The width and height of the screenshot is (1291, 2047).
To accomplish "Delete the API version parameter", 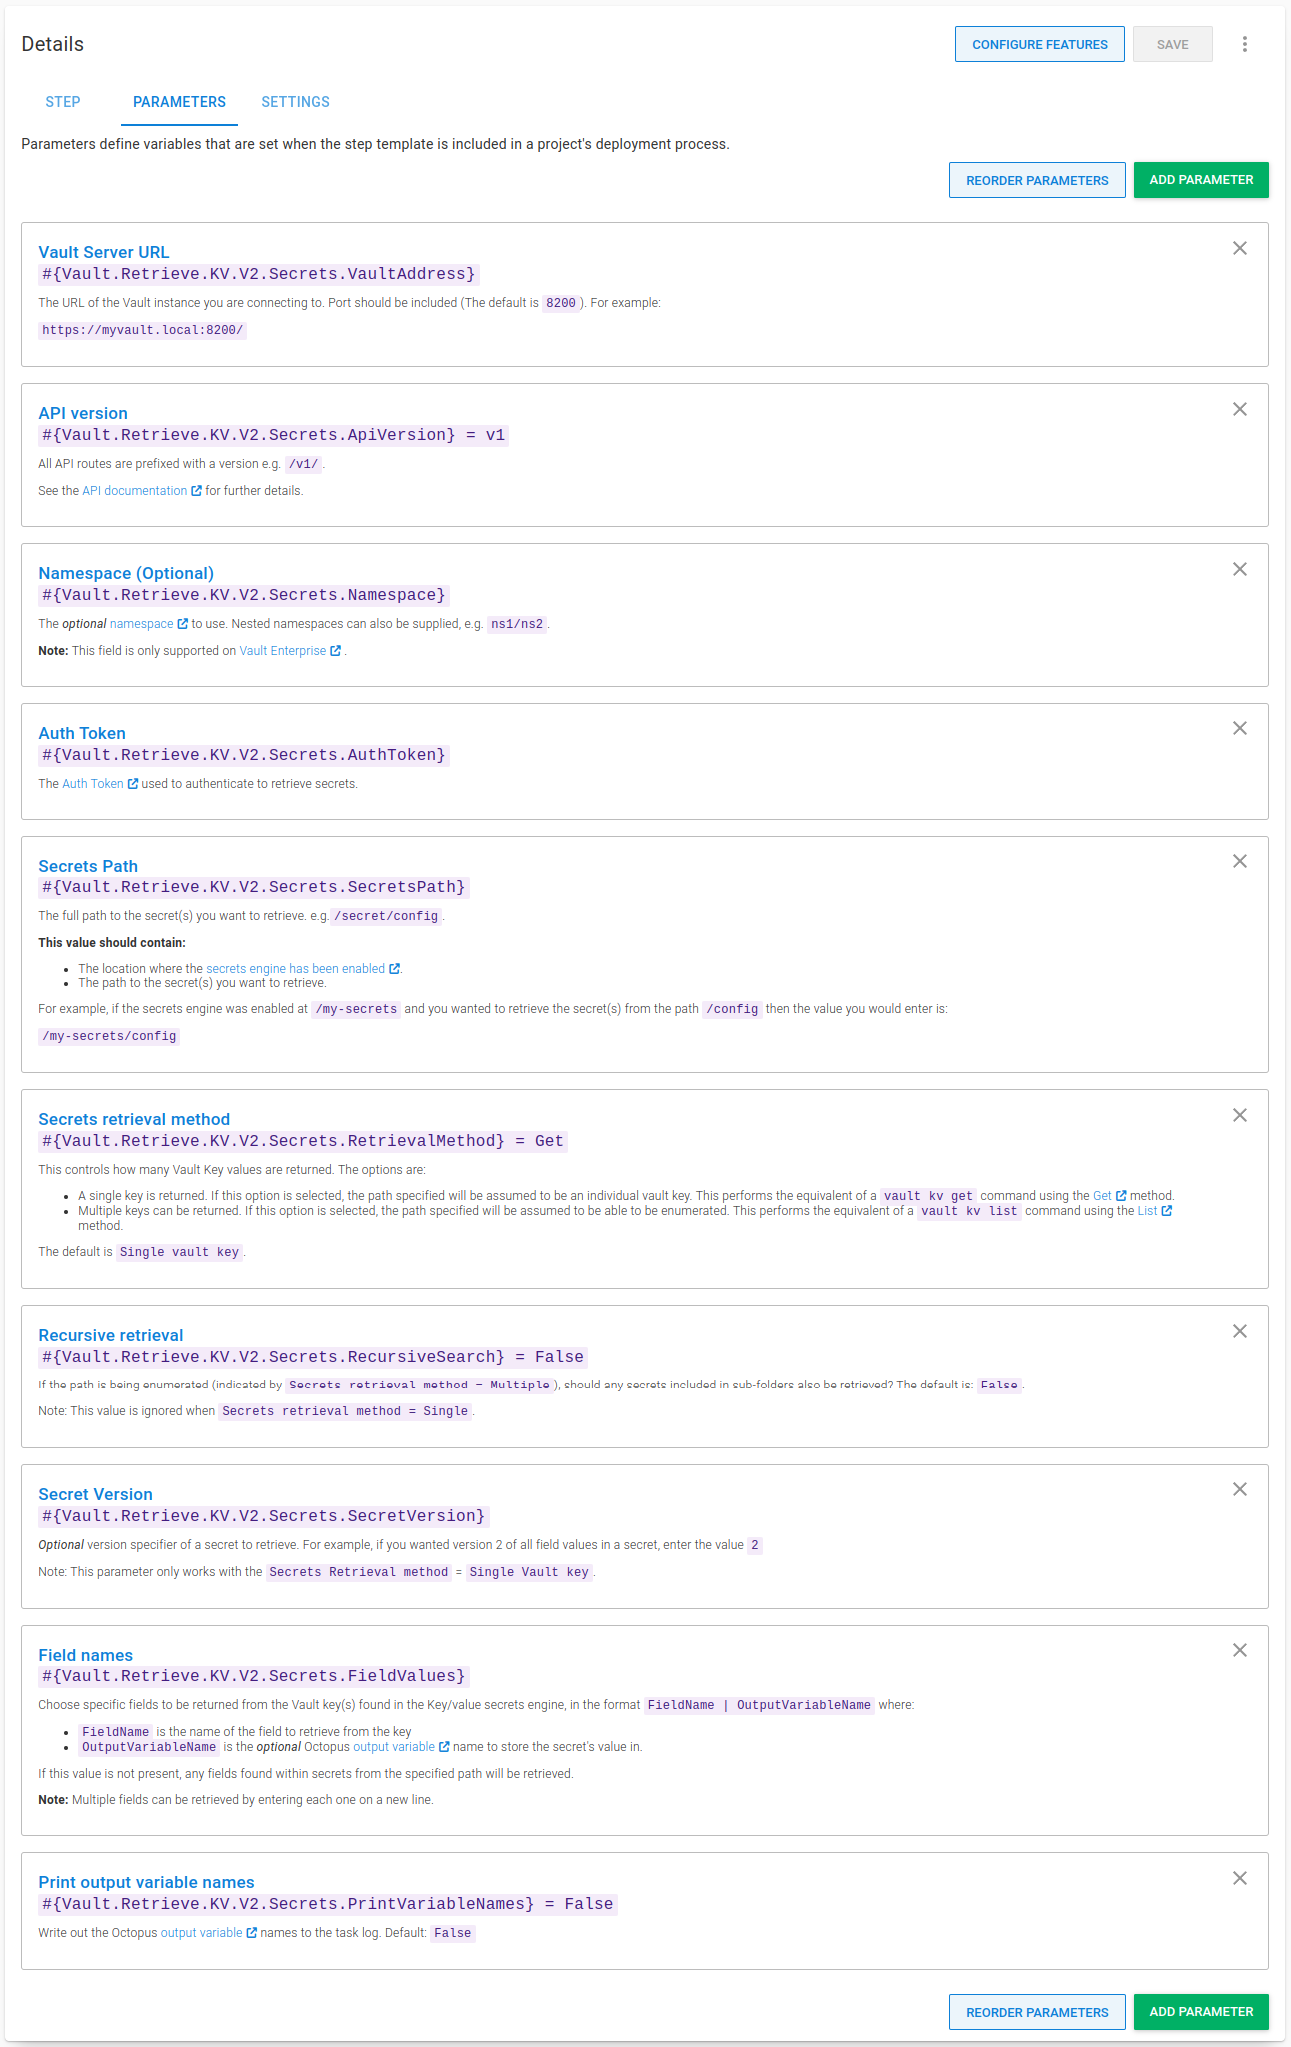I will point(1240,410).
